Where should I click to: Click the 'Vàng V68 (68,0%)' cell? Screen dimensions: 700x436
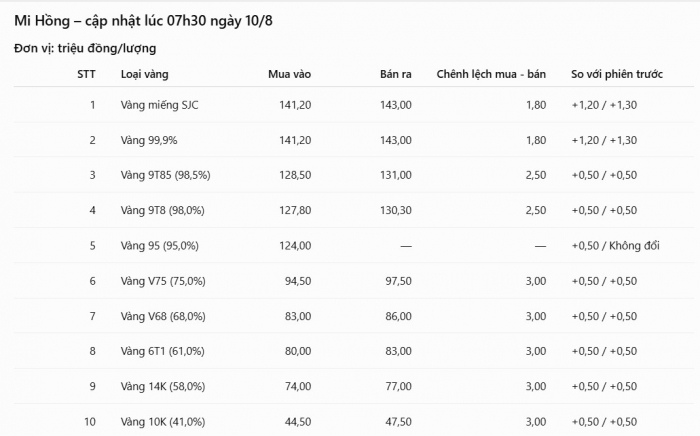click(163, 316)
